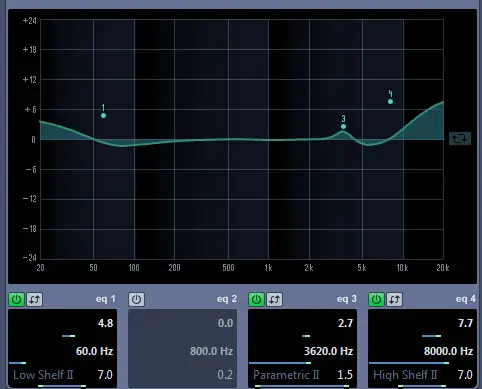
Task: Select EQ point 3 on the curve
Action: [343, 126]
